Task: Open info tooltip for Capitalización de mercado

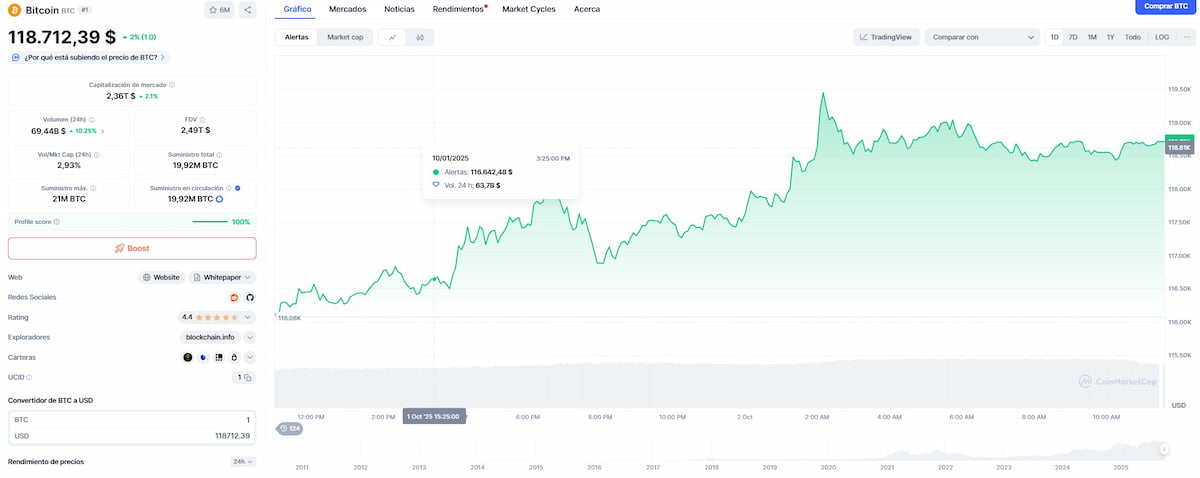Action: (x=172, y=85)
